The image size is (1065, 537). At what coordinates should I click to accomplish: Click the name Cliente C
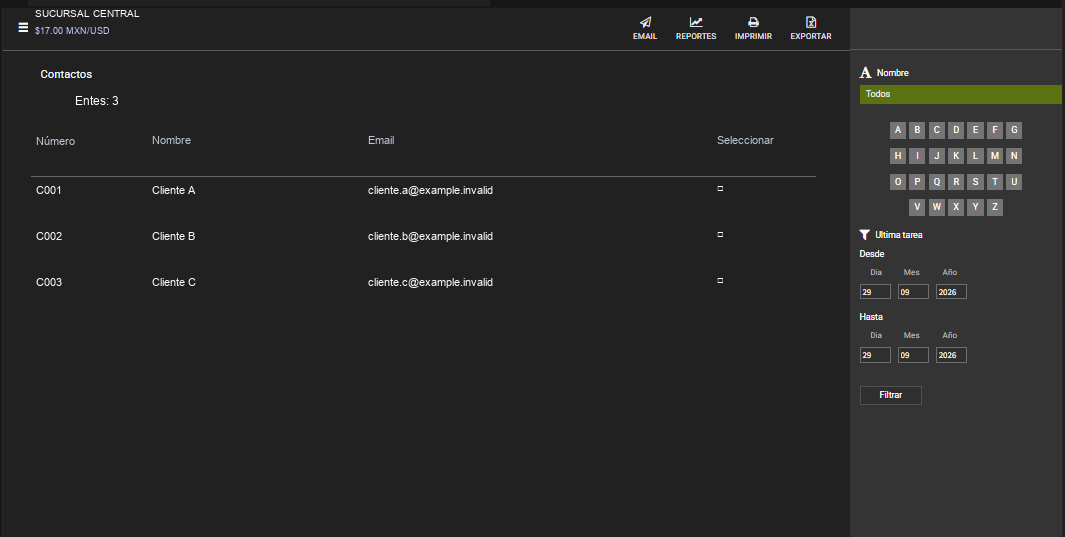(174, 282)
